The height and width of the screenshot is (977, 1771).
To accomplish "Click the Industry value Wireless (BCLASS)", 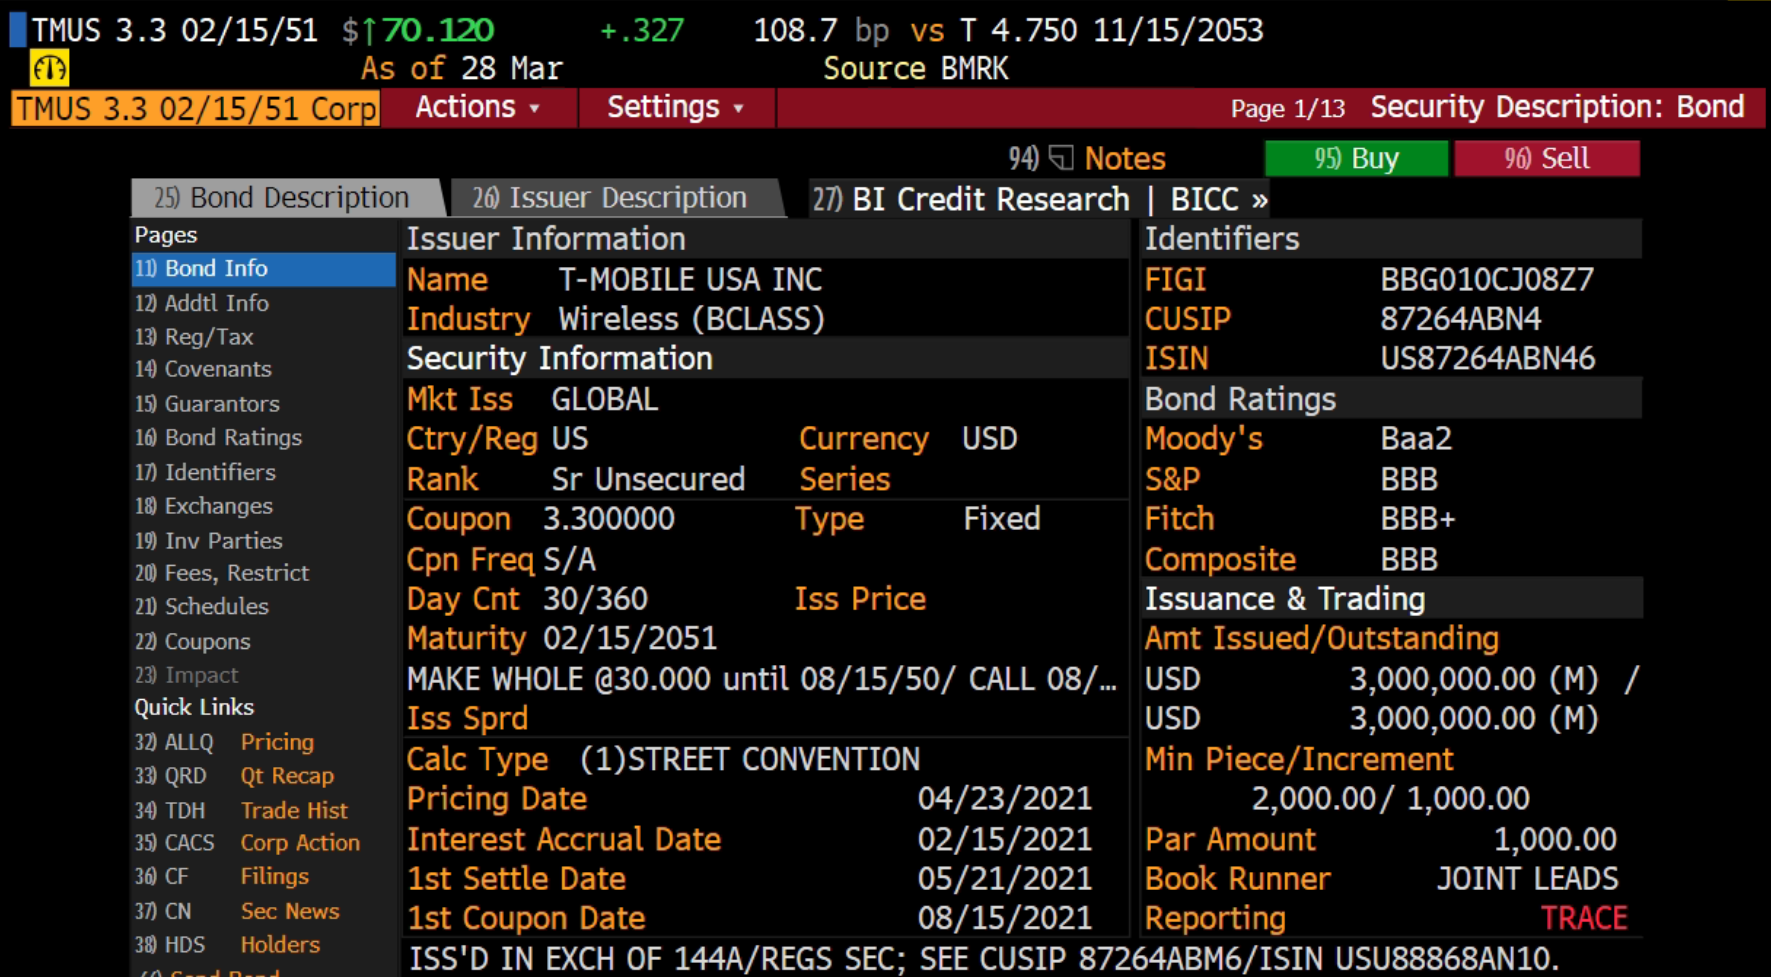I will (691, 319).
